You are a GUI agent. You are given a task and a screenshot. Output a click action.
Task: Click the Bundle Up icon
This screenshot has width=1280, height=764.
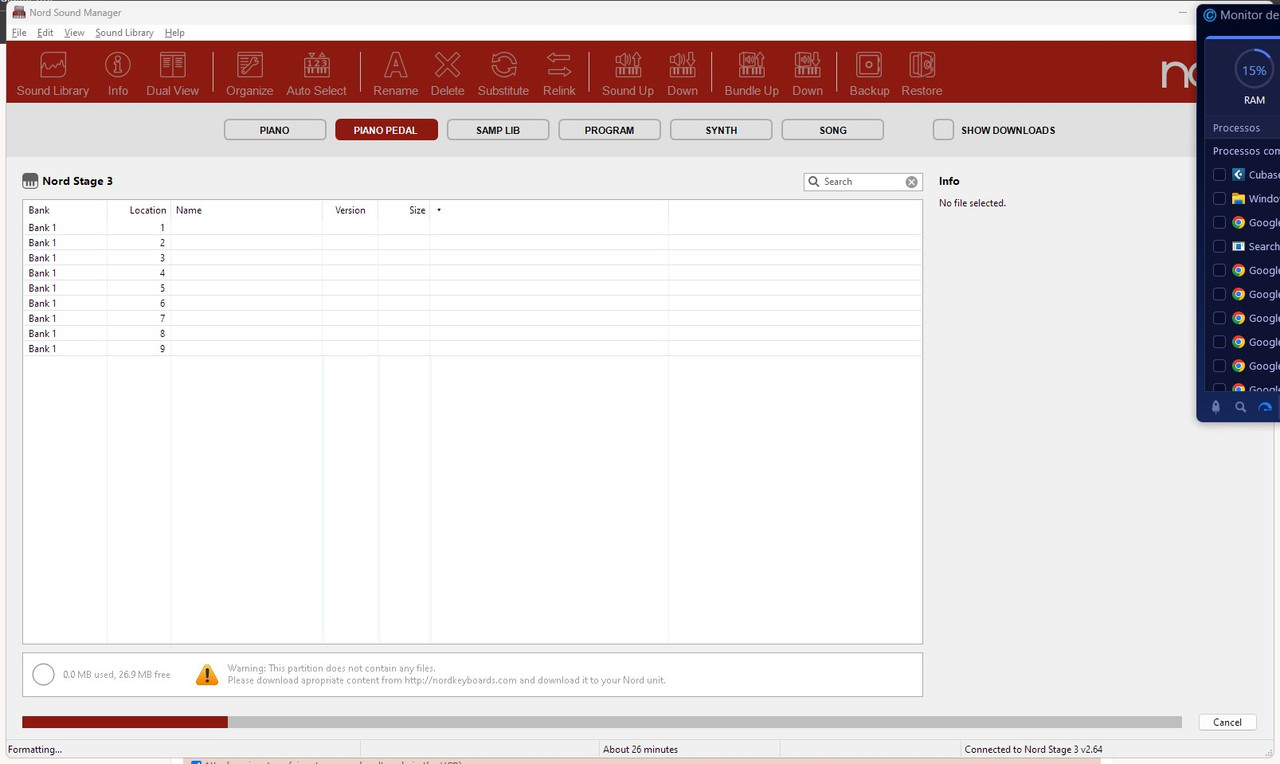pyautogui.click(x=752, y=74)
